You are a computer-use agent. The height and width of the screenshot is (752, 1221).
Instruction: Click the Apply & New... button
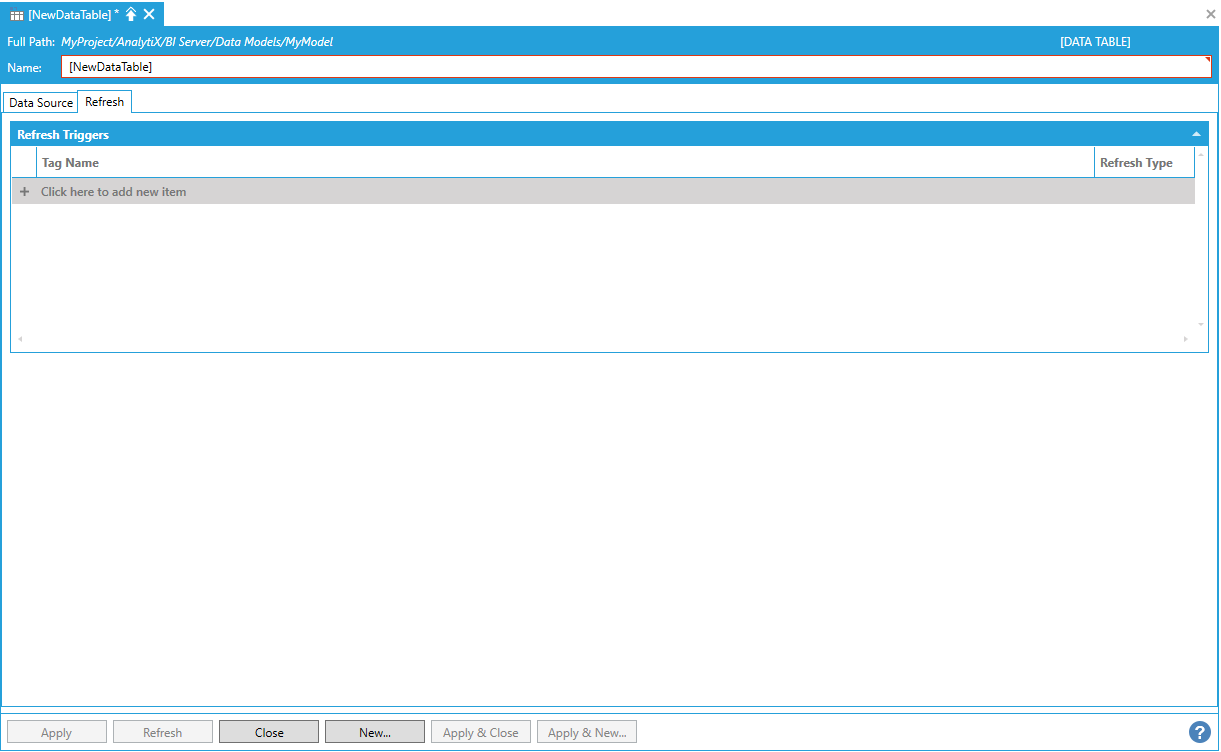[587, 732]
